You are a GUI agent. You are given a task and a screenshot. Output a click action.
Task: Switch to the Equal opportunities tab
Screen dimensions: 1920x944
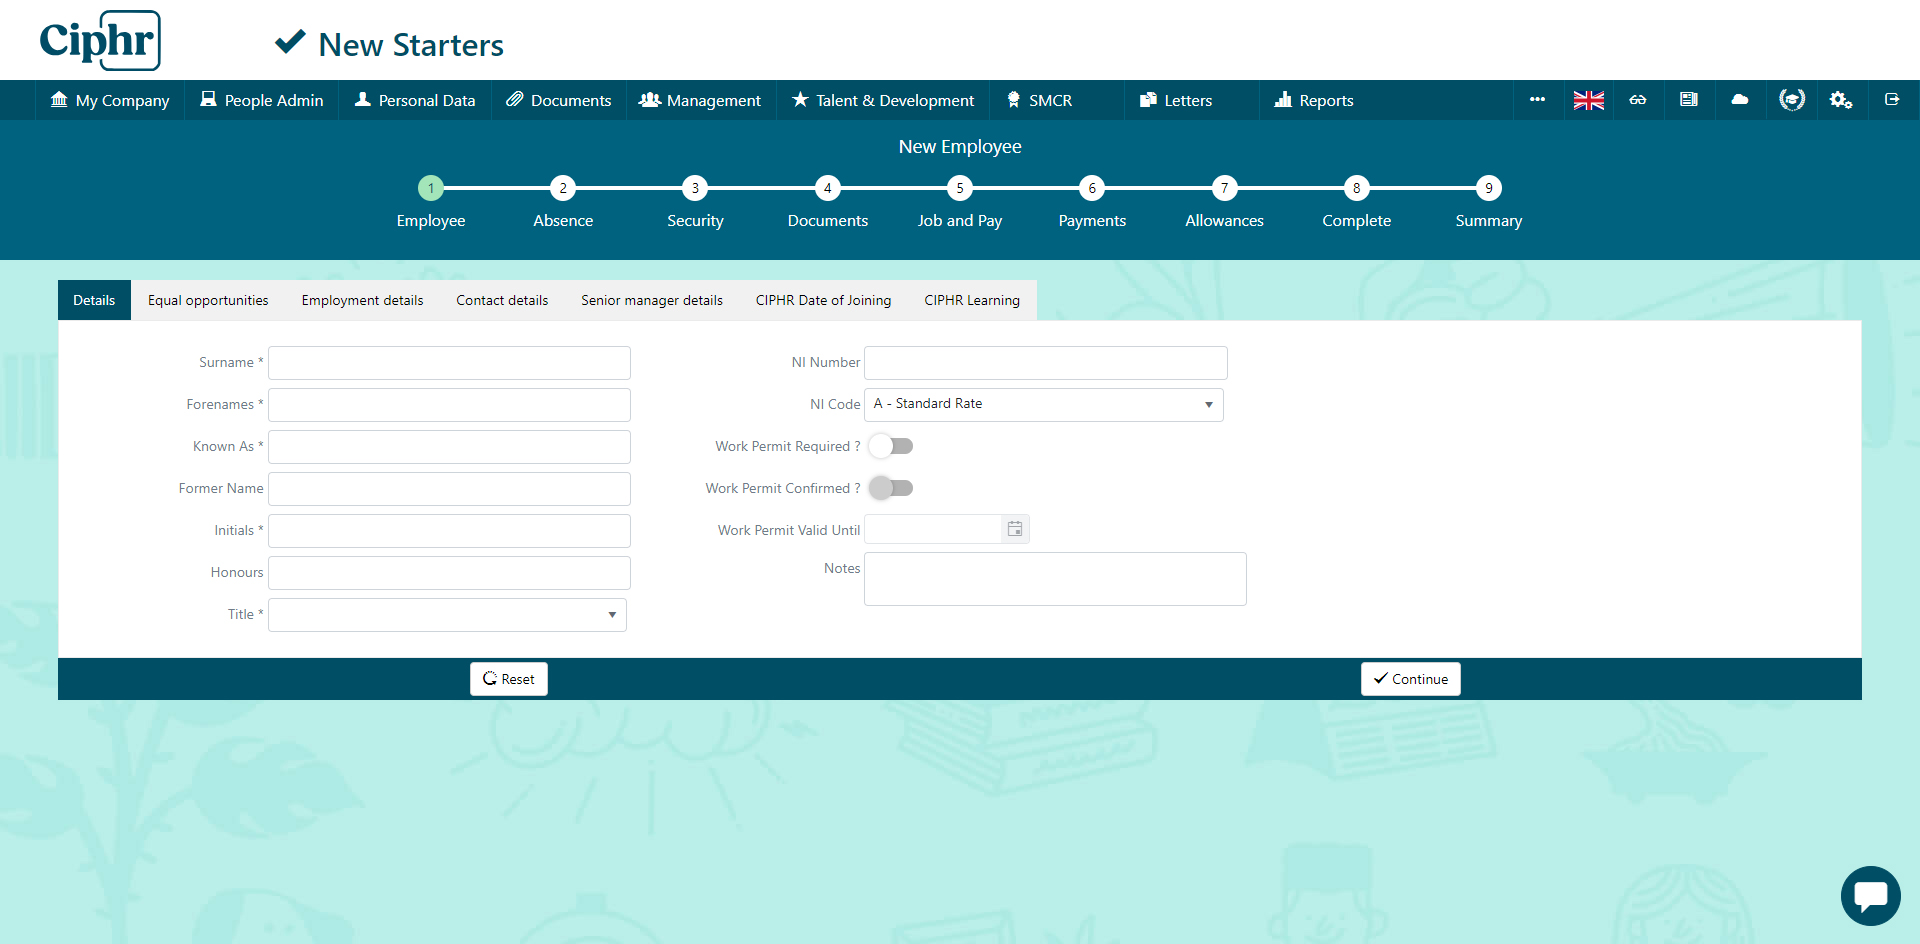click(208, 300)
